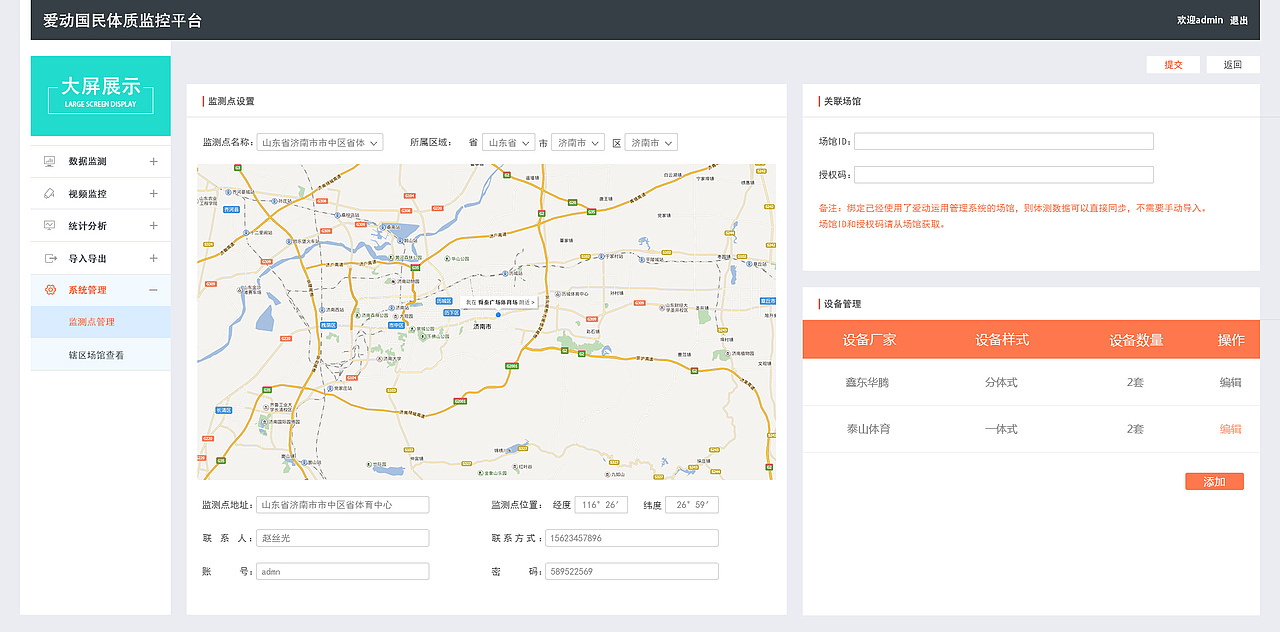This screenshot has height=632, width=1280.
Task: Click the import/export (导入导出) arrow icon
Action: [49, 258]
